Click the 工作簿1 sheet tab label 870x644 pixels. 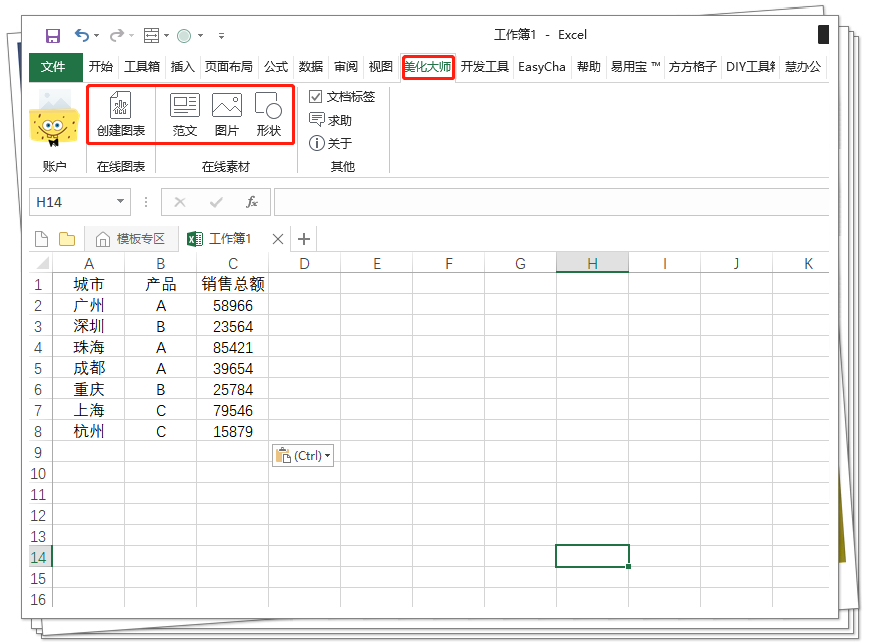tap(232, 238)
